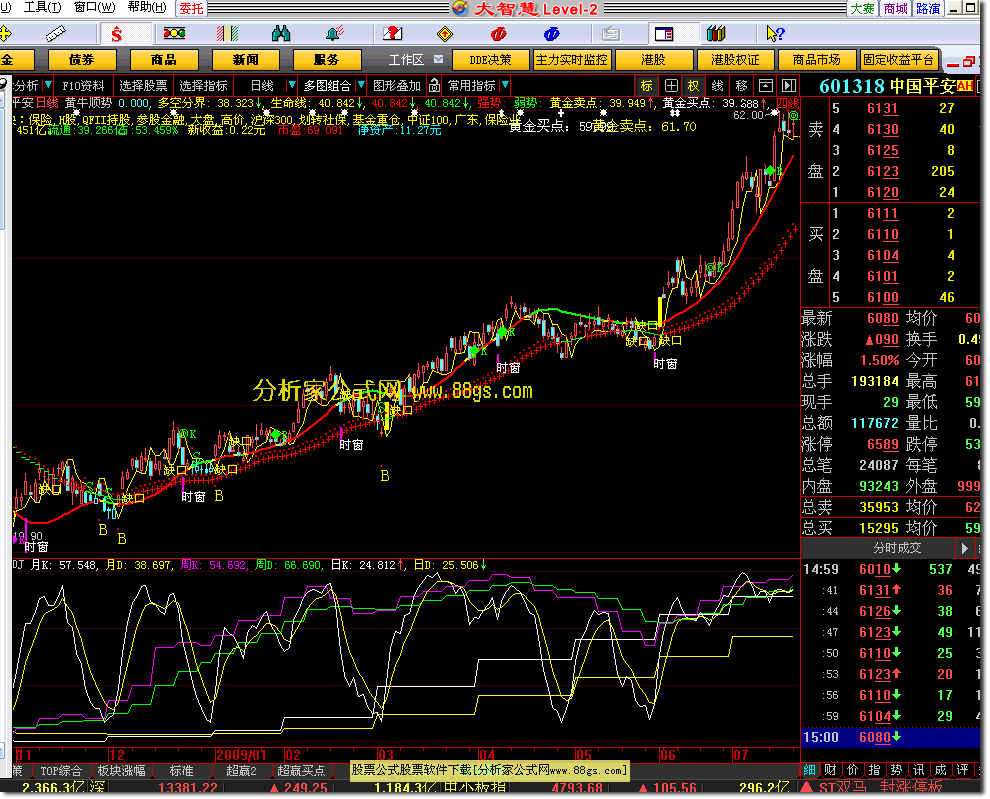Click the 商品 commodities button
This screenshot has height=799, width=990.
164,60
